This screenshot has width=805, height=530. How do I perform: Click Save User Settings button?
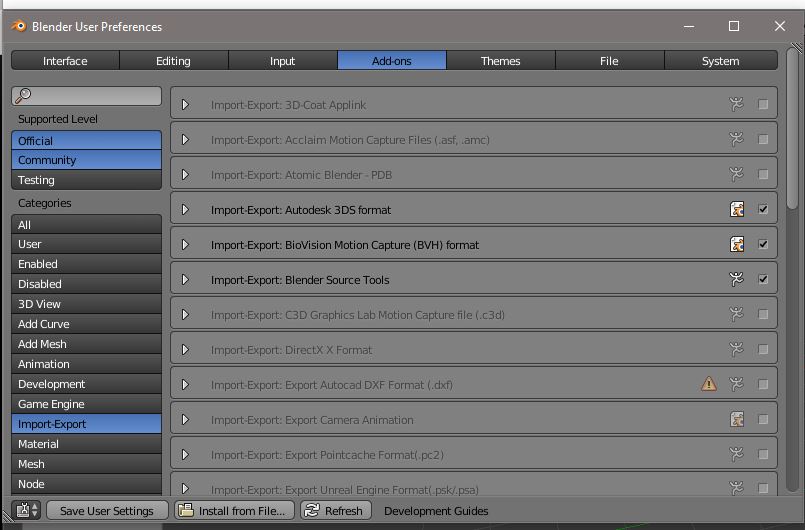click(107, 510)
